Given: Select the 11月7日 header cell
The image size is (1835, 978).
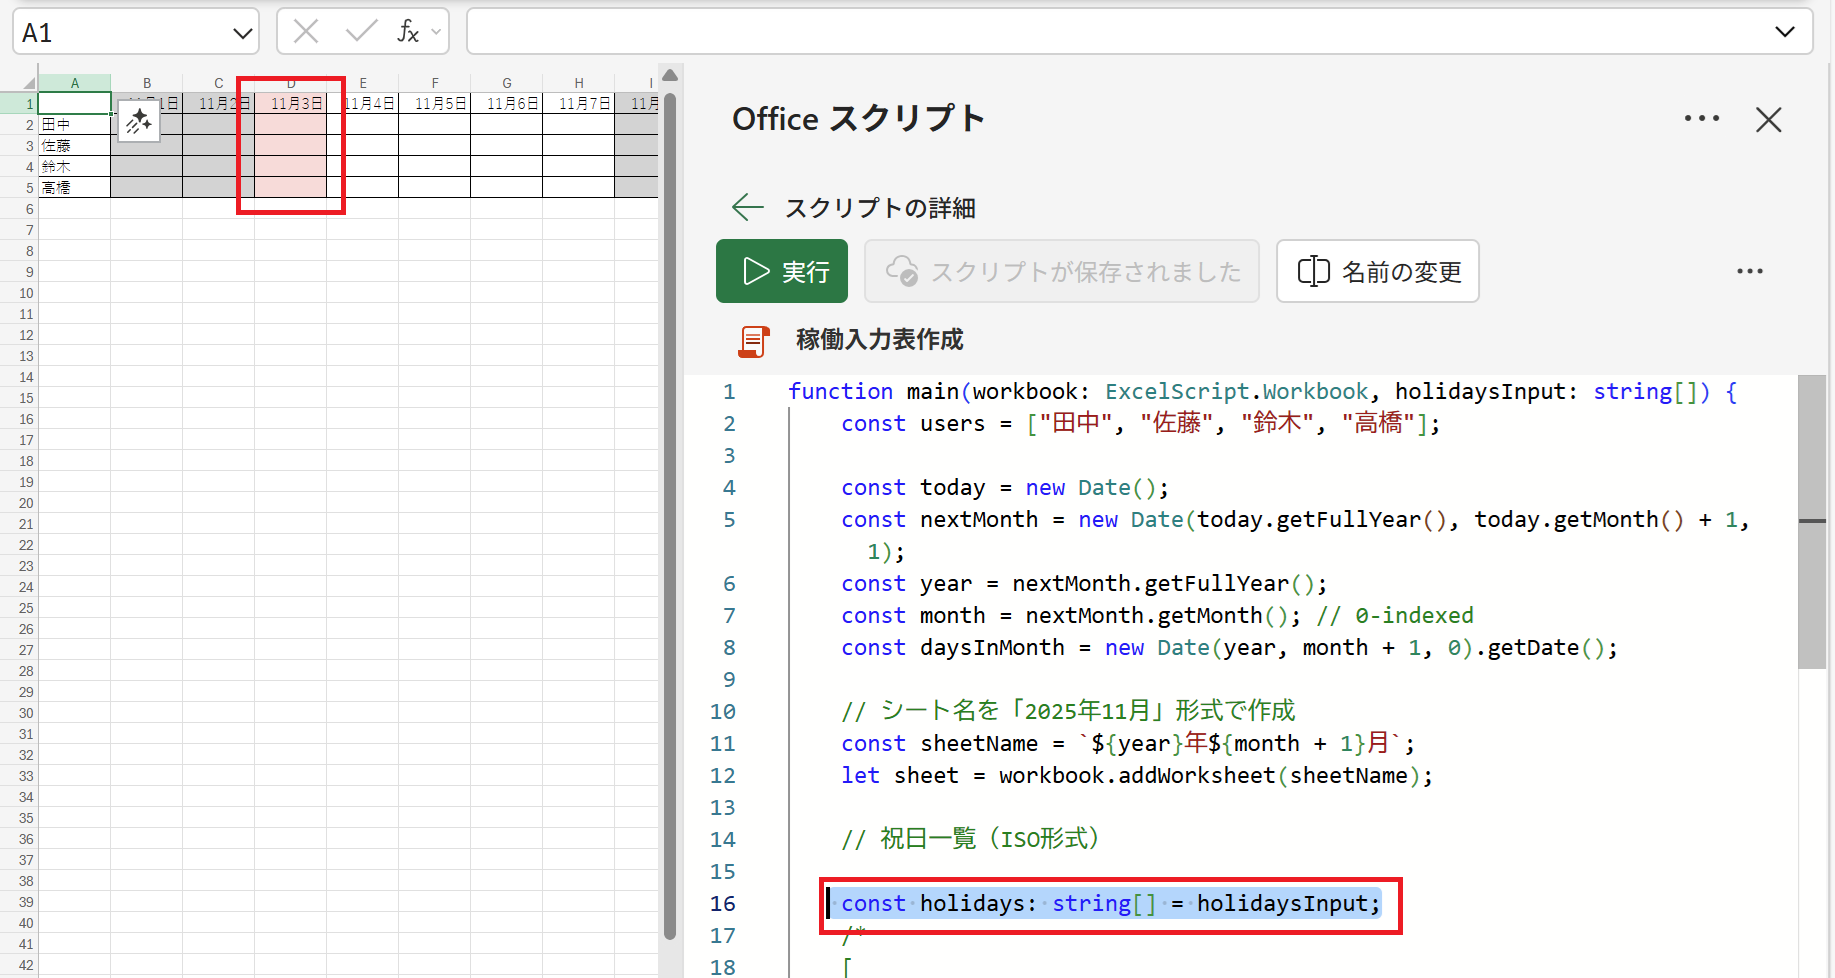Looking at the screenshot, I should click(x=579, y=103).
